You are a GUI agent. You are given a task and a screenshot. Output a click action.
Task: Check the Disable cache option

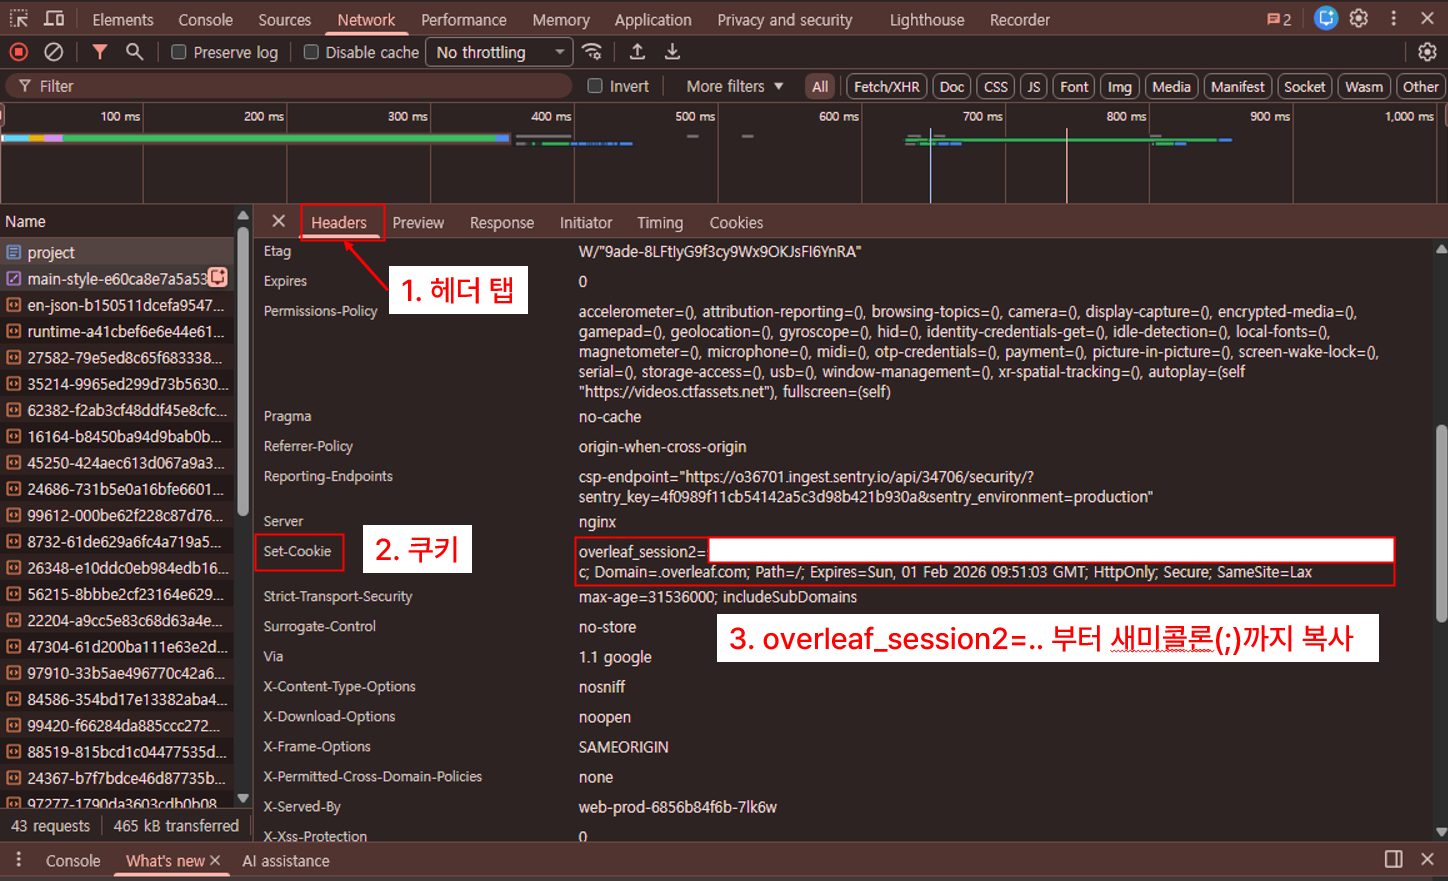(311, 52)
